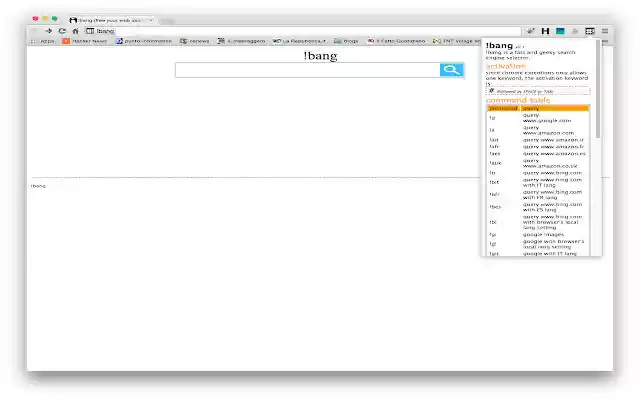Open La Repubblica bookmark
The width and height of the screenshot is (640, 400).
pyautogui.click(x=300, y=41)
